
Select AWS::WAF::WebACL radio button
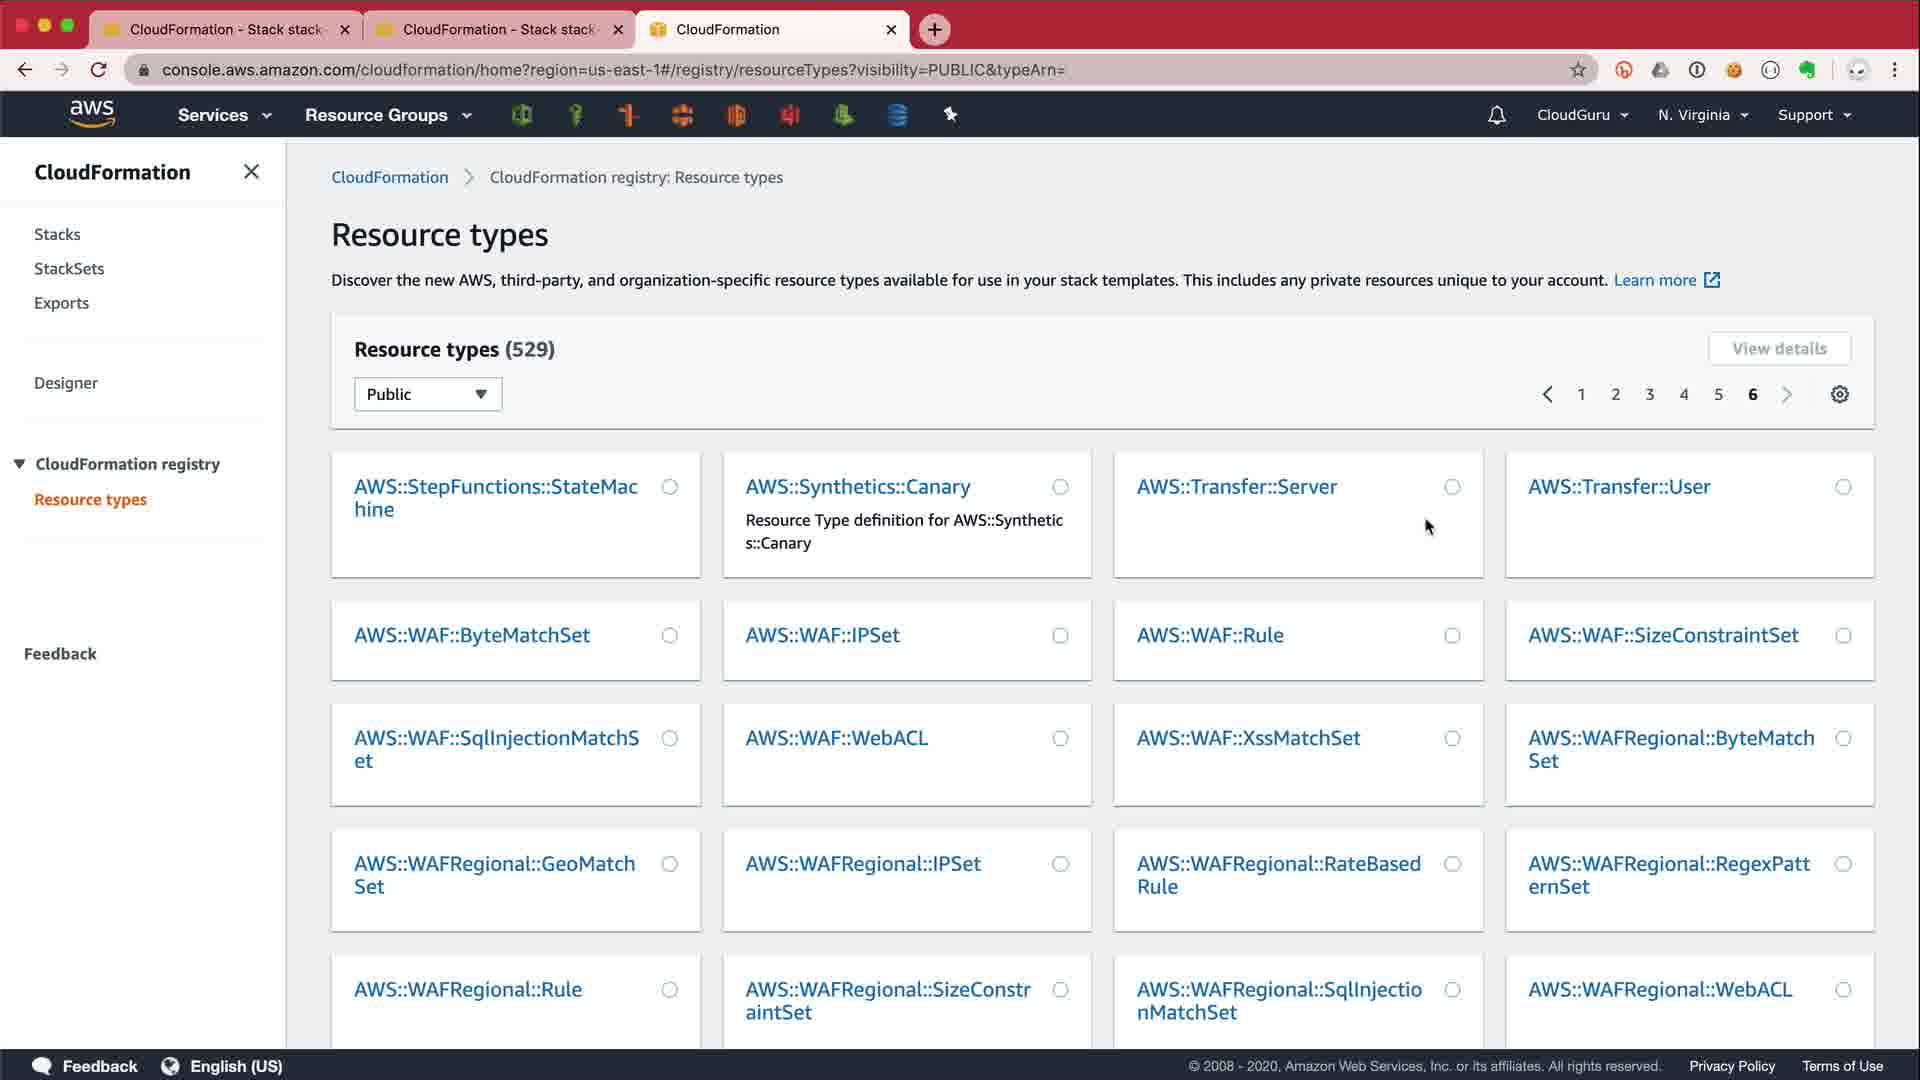click(1060, 738)
